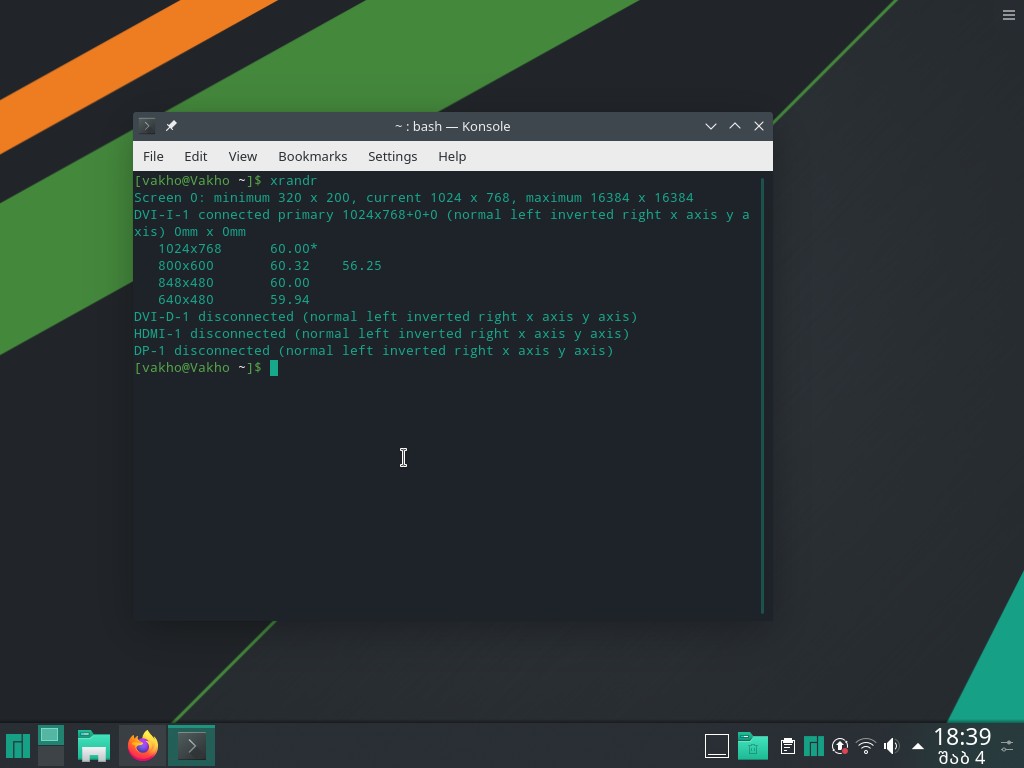Expand hidden system tray icons arrow

click(x=917, y=746)
